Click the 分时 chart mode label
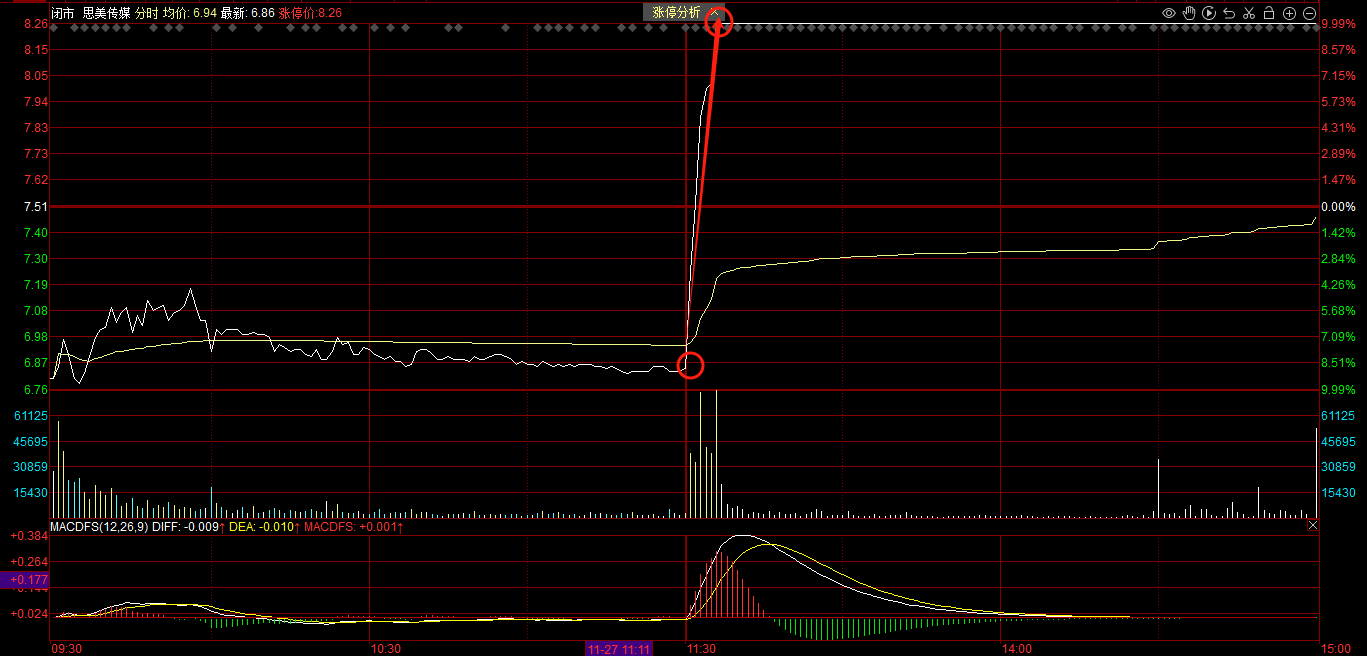 coord(147,13)
